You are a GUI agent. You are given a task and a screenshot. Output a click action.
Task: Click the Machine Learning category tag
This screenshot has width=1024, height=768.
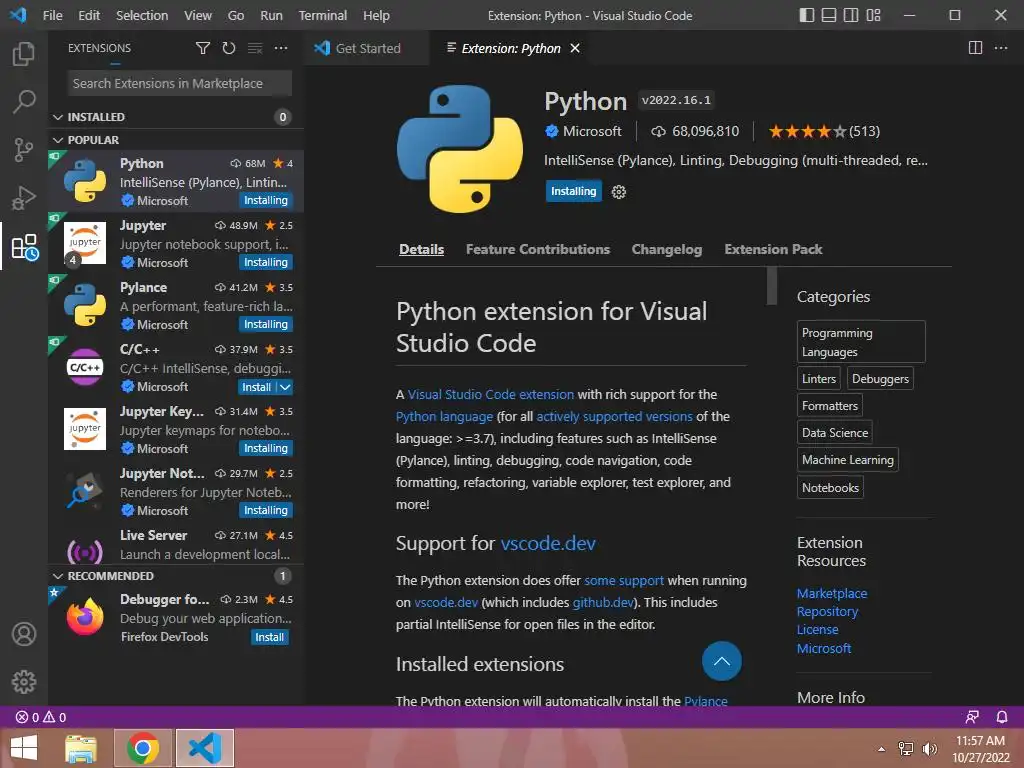pyautogui.click(x=848, y=460)
